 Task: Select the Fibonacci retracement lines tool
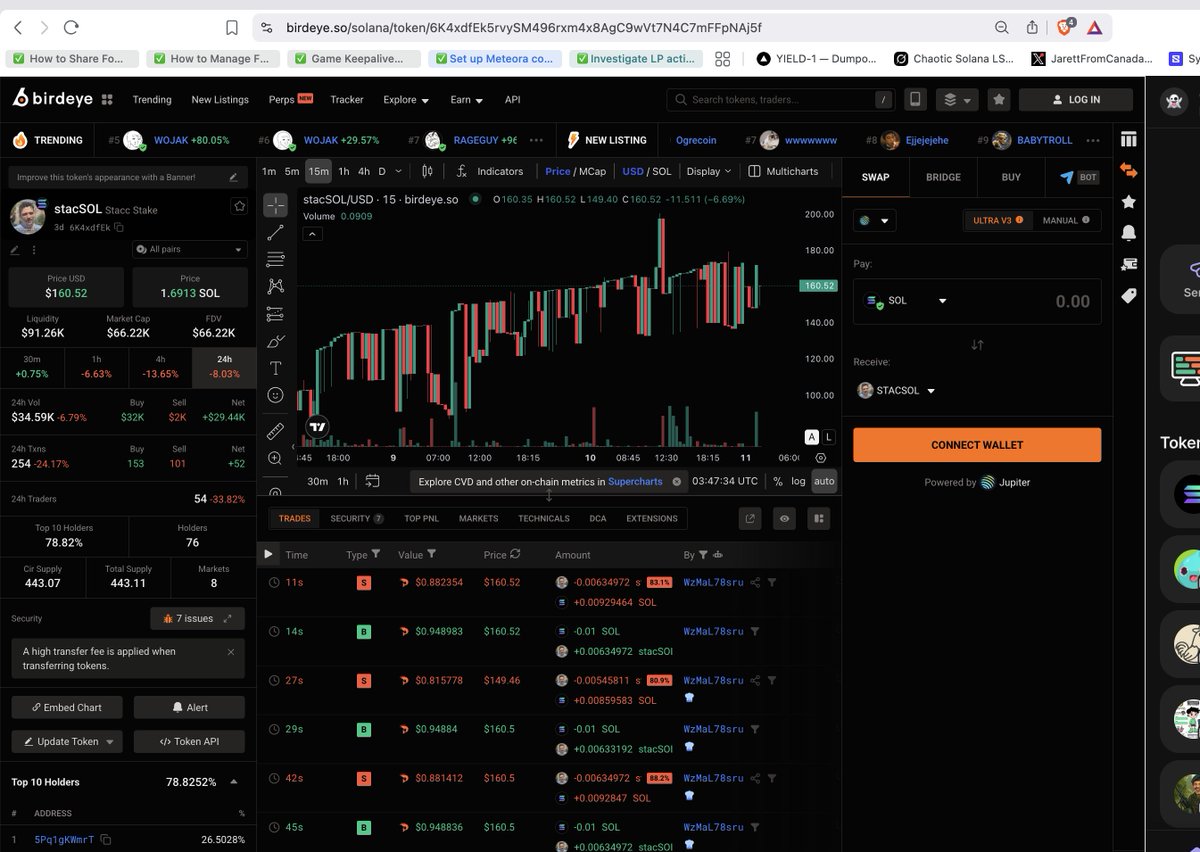(x=276, y=260)
